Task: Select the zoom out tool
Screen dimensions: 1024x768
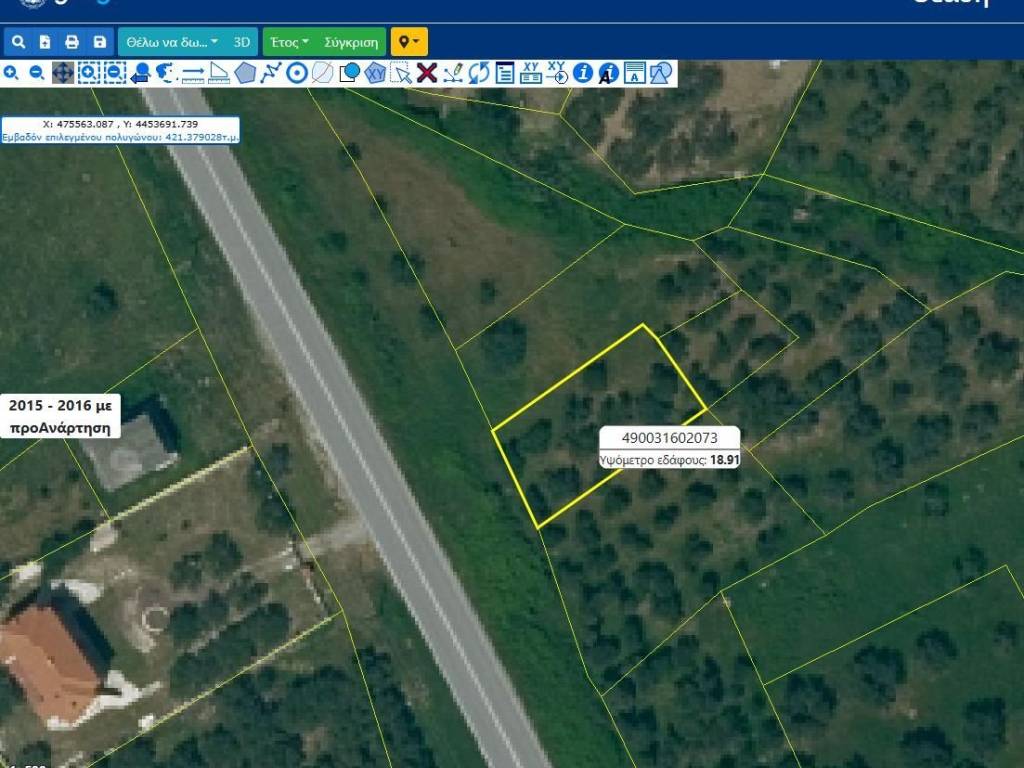Action: coord(37,73)
